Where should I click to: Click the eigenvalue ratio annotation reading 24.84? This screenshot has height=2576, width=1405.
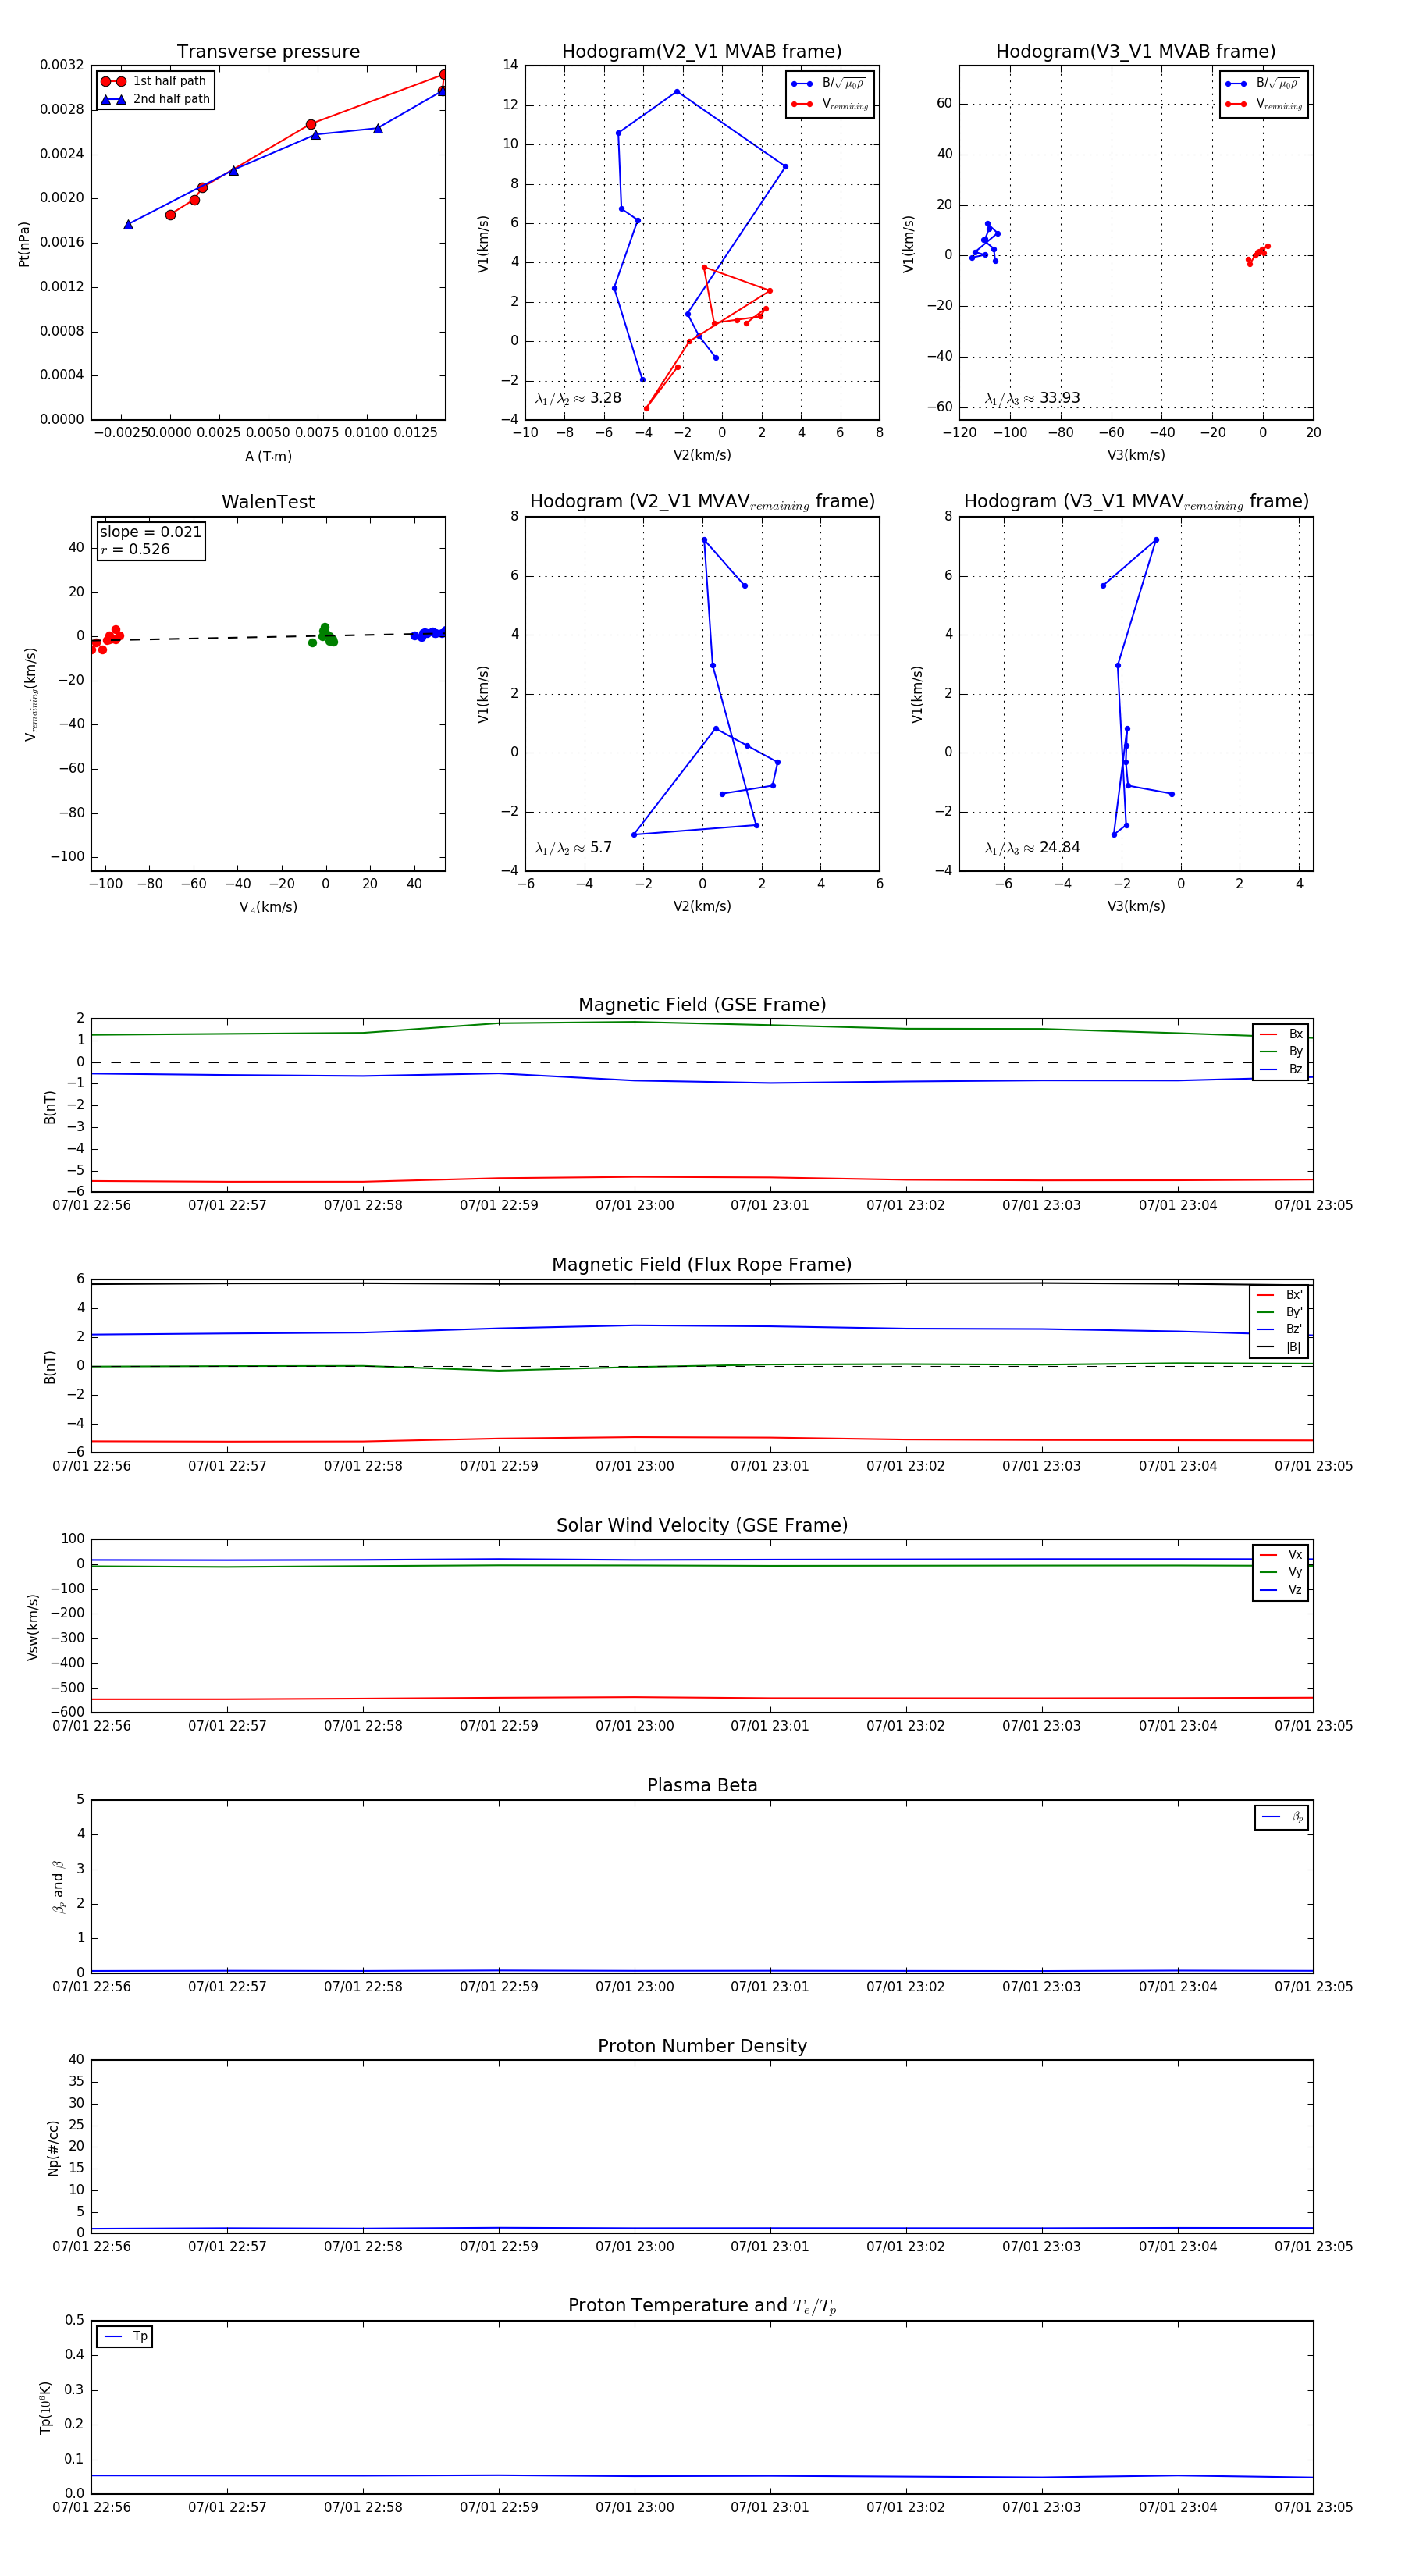coord(1031,848)
